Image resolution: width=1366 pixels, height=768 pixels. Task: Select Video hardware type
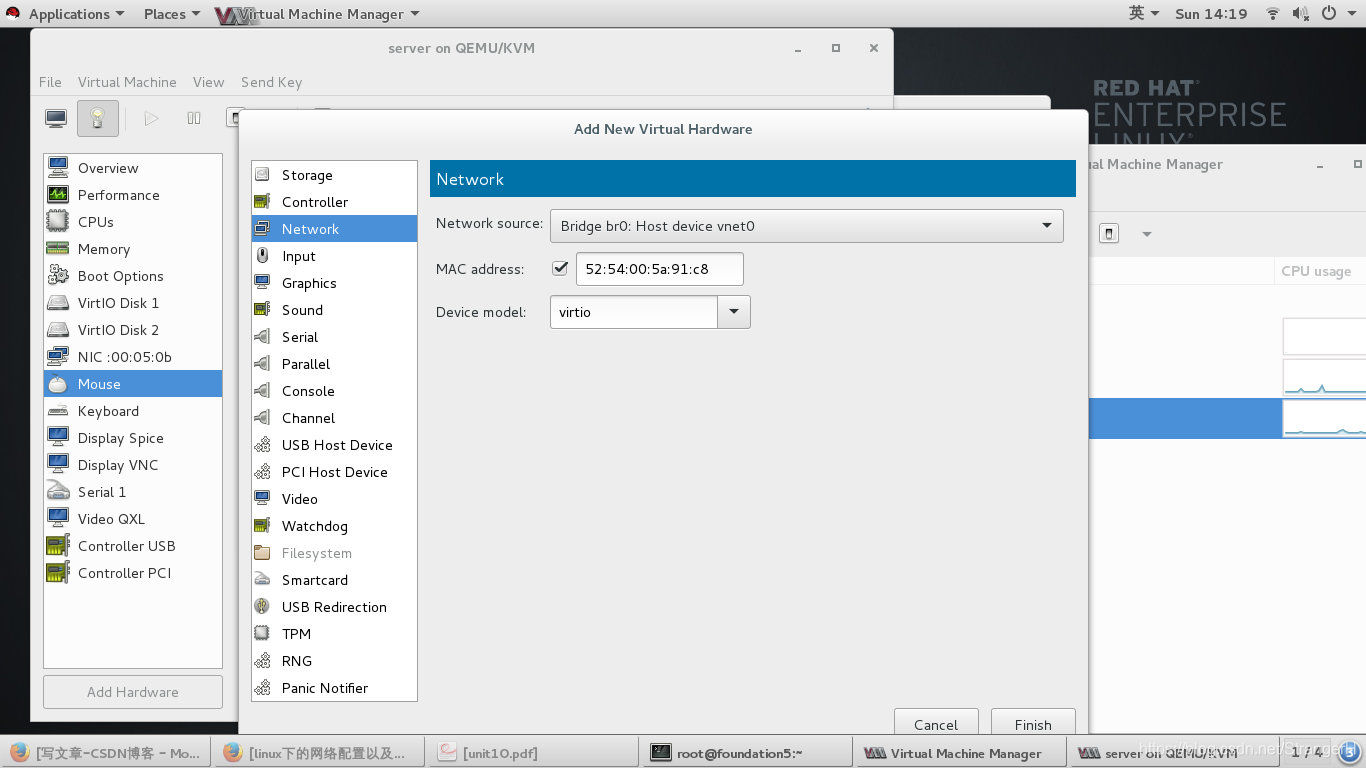pos(334,499)
